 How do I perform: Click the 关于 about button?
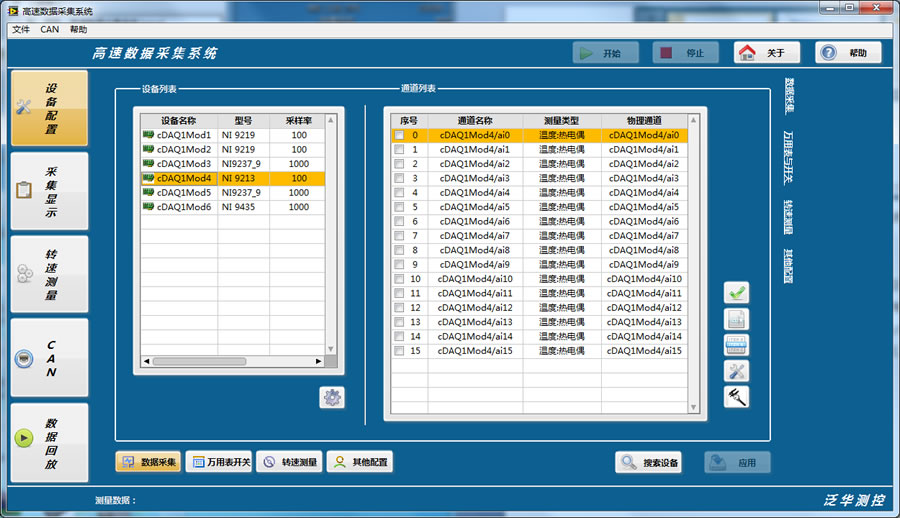[x=766, y=53]
